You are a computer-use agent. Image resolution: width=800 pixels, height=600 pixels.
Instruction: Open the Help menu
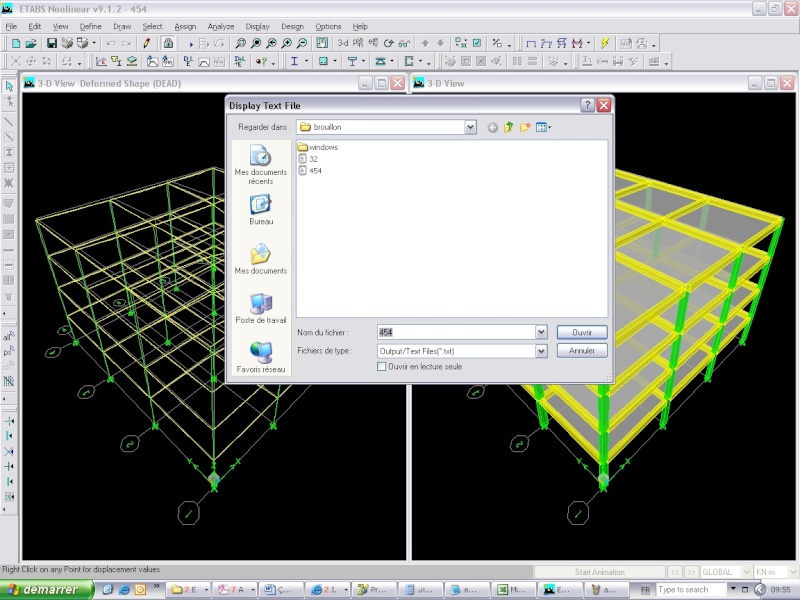[360, 27]
